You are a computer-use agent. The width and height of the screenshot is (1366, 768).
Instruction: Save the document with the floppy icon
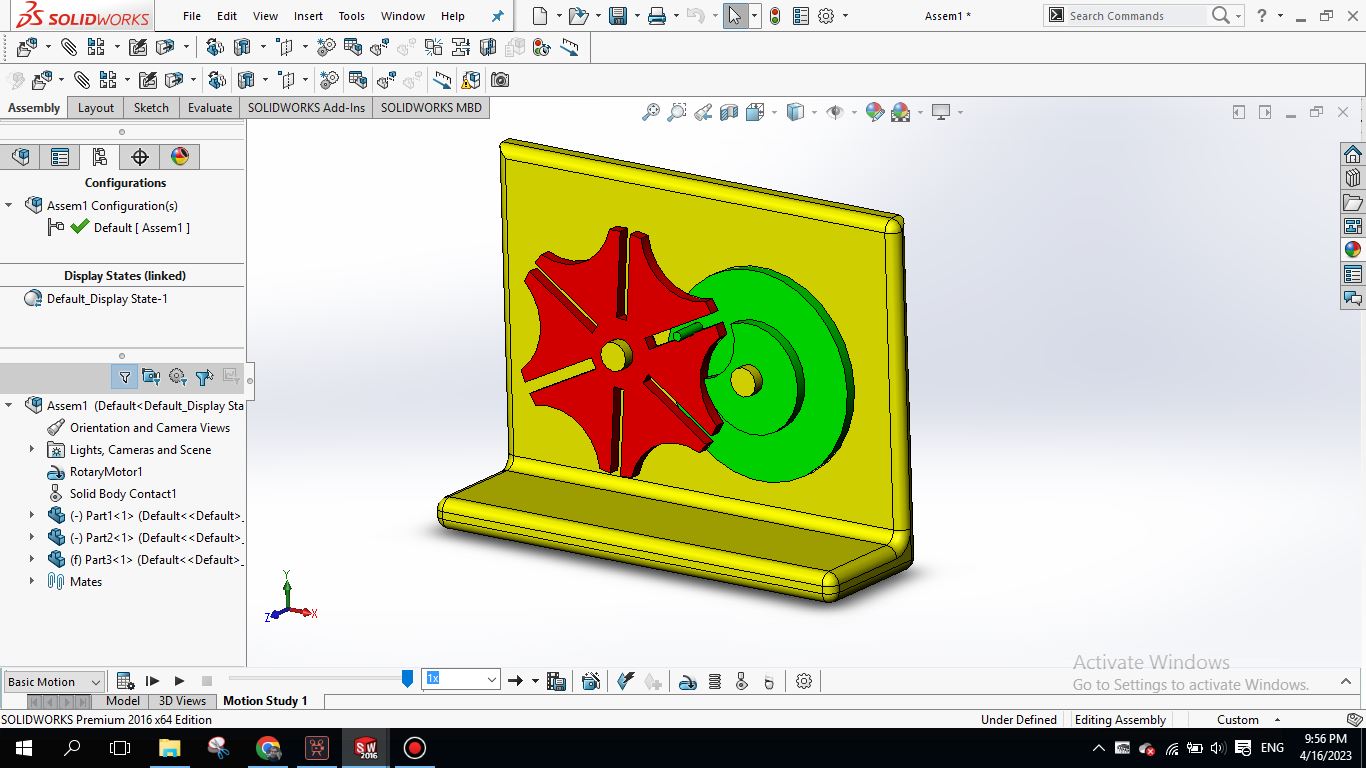617,16
